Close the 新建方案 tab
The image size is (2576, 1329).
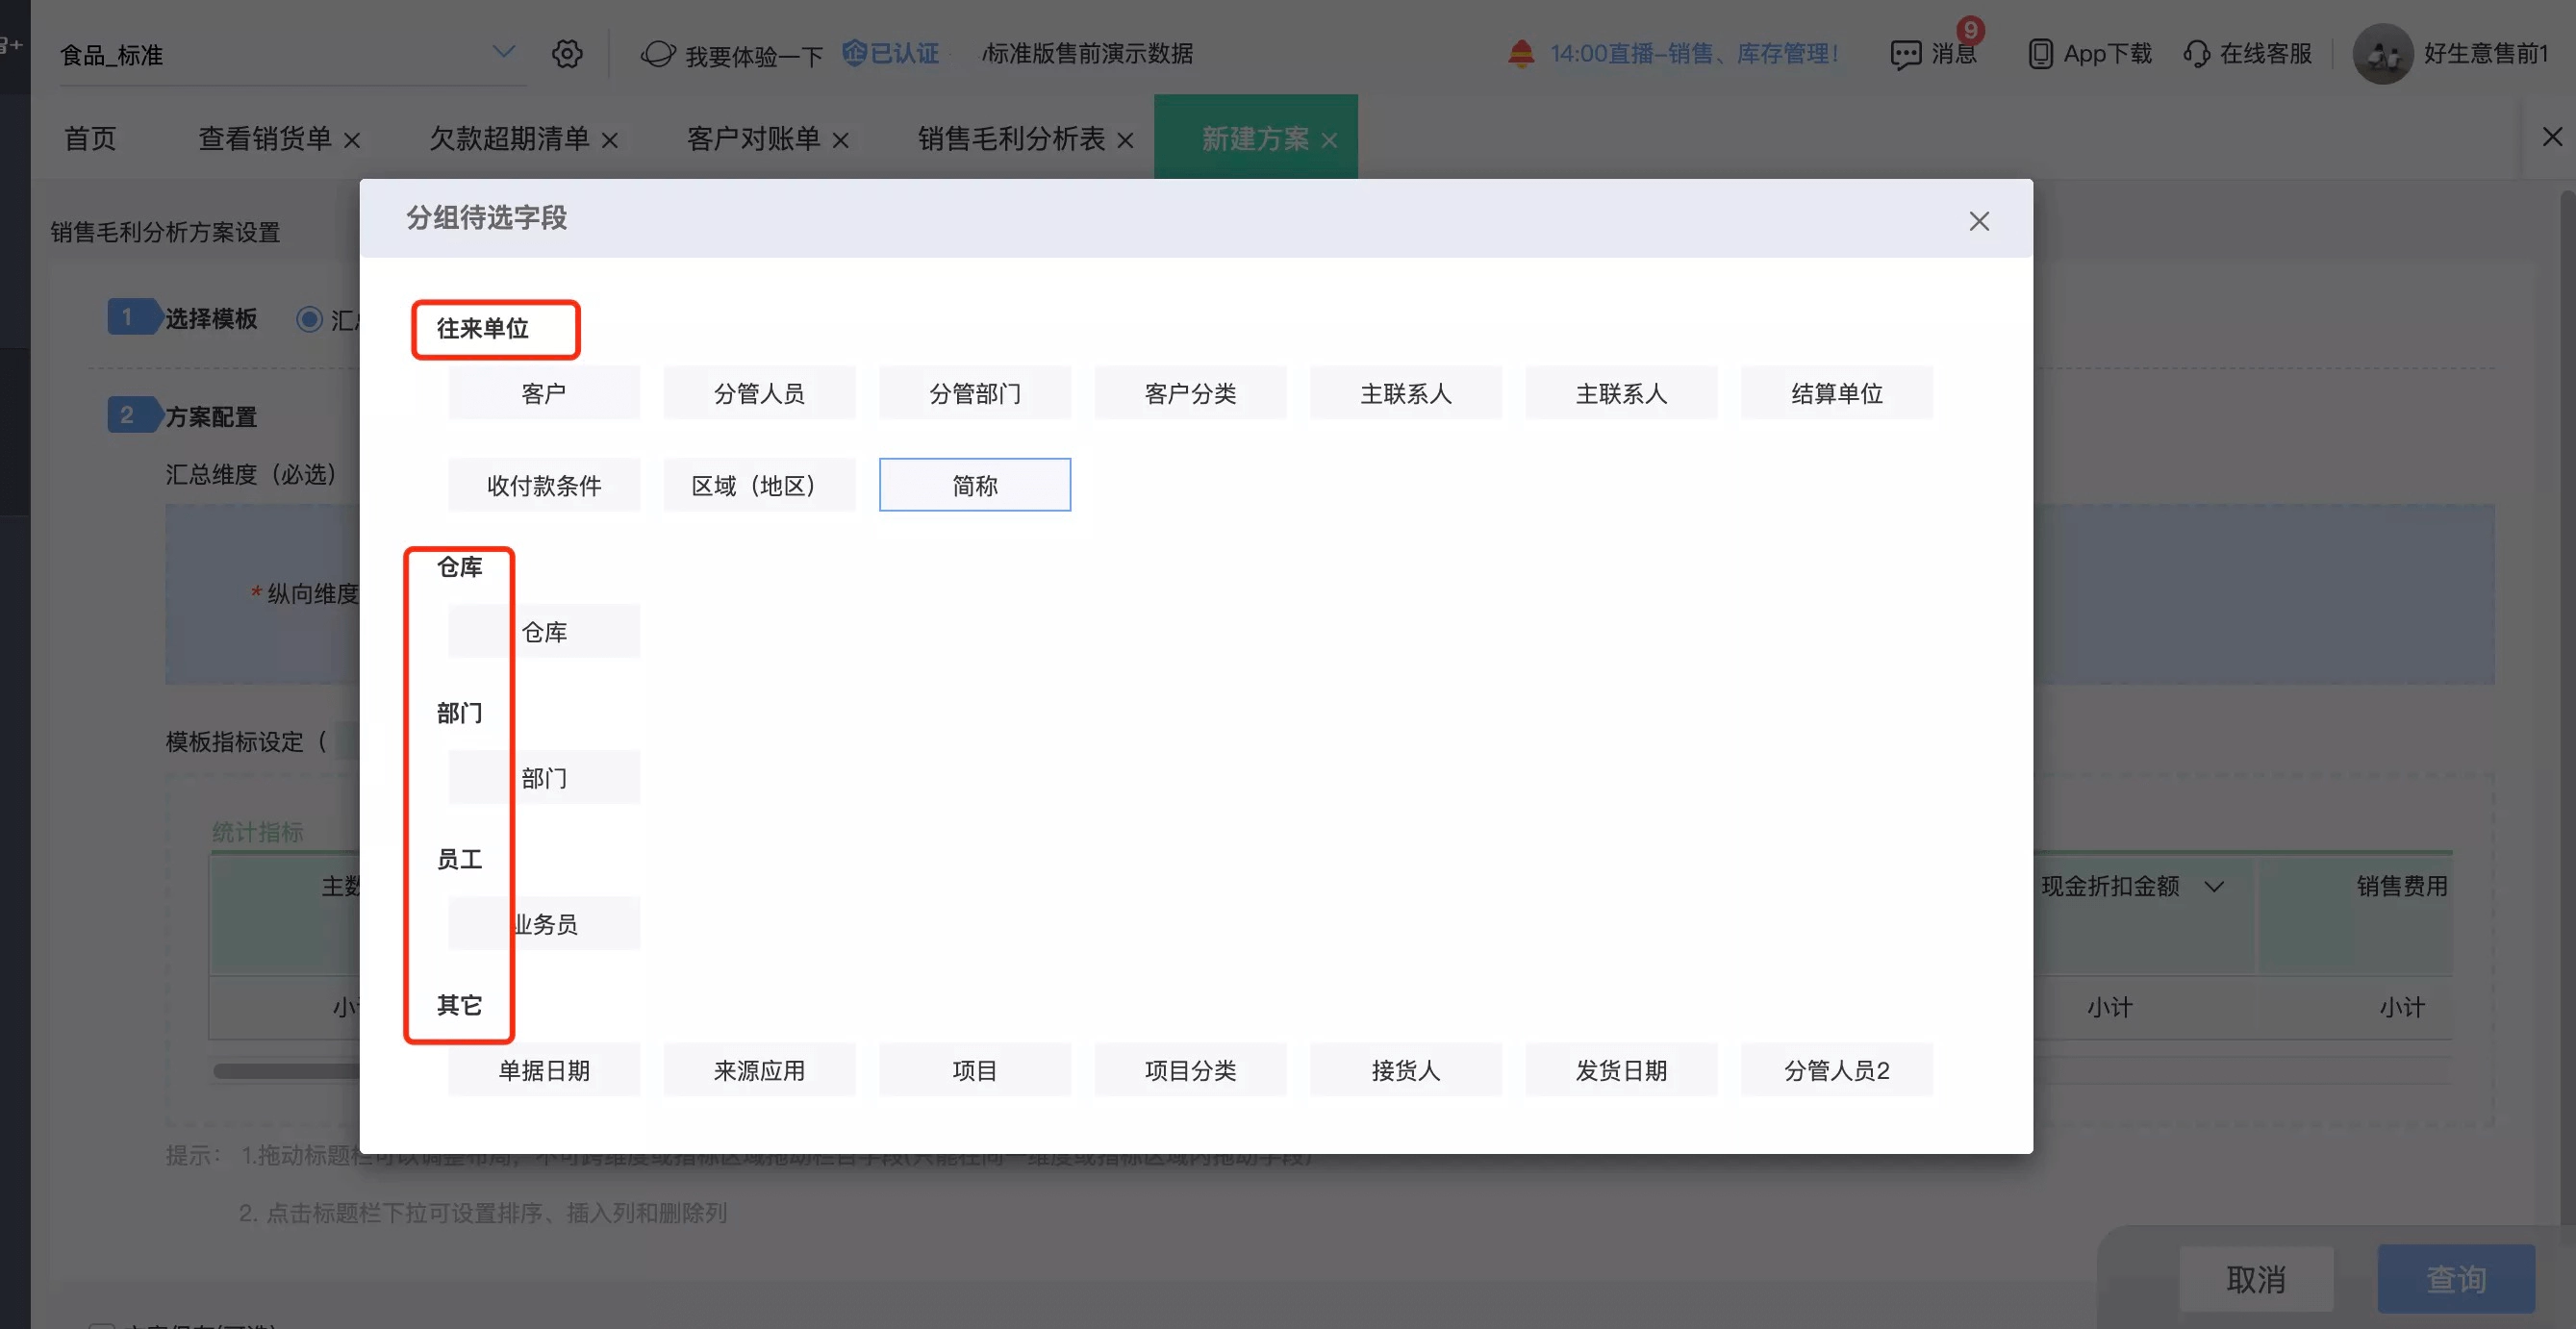1330,141
